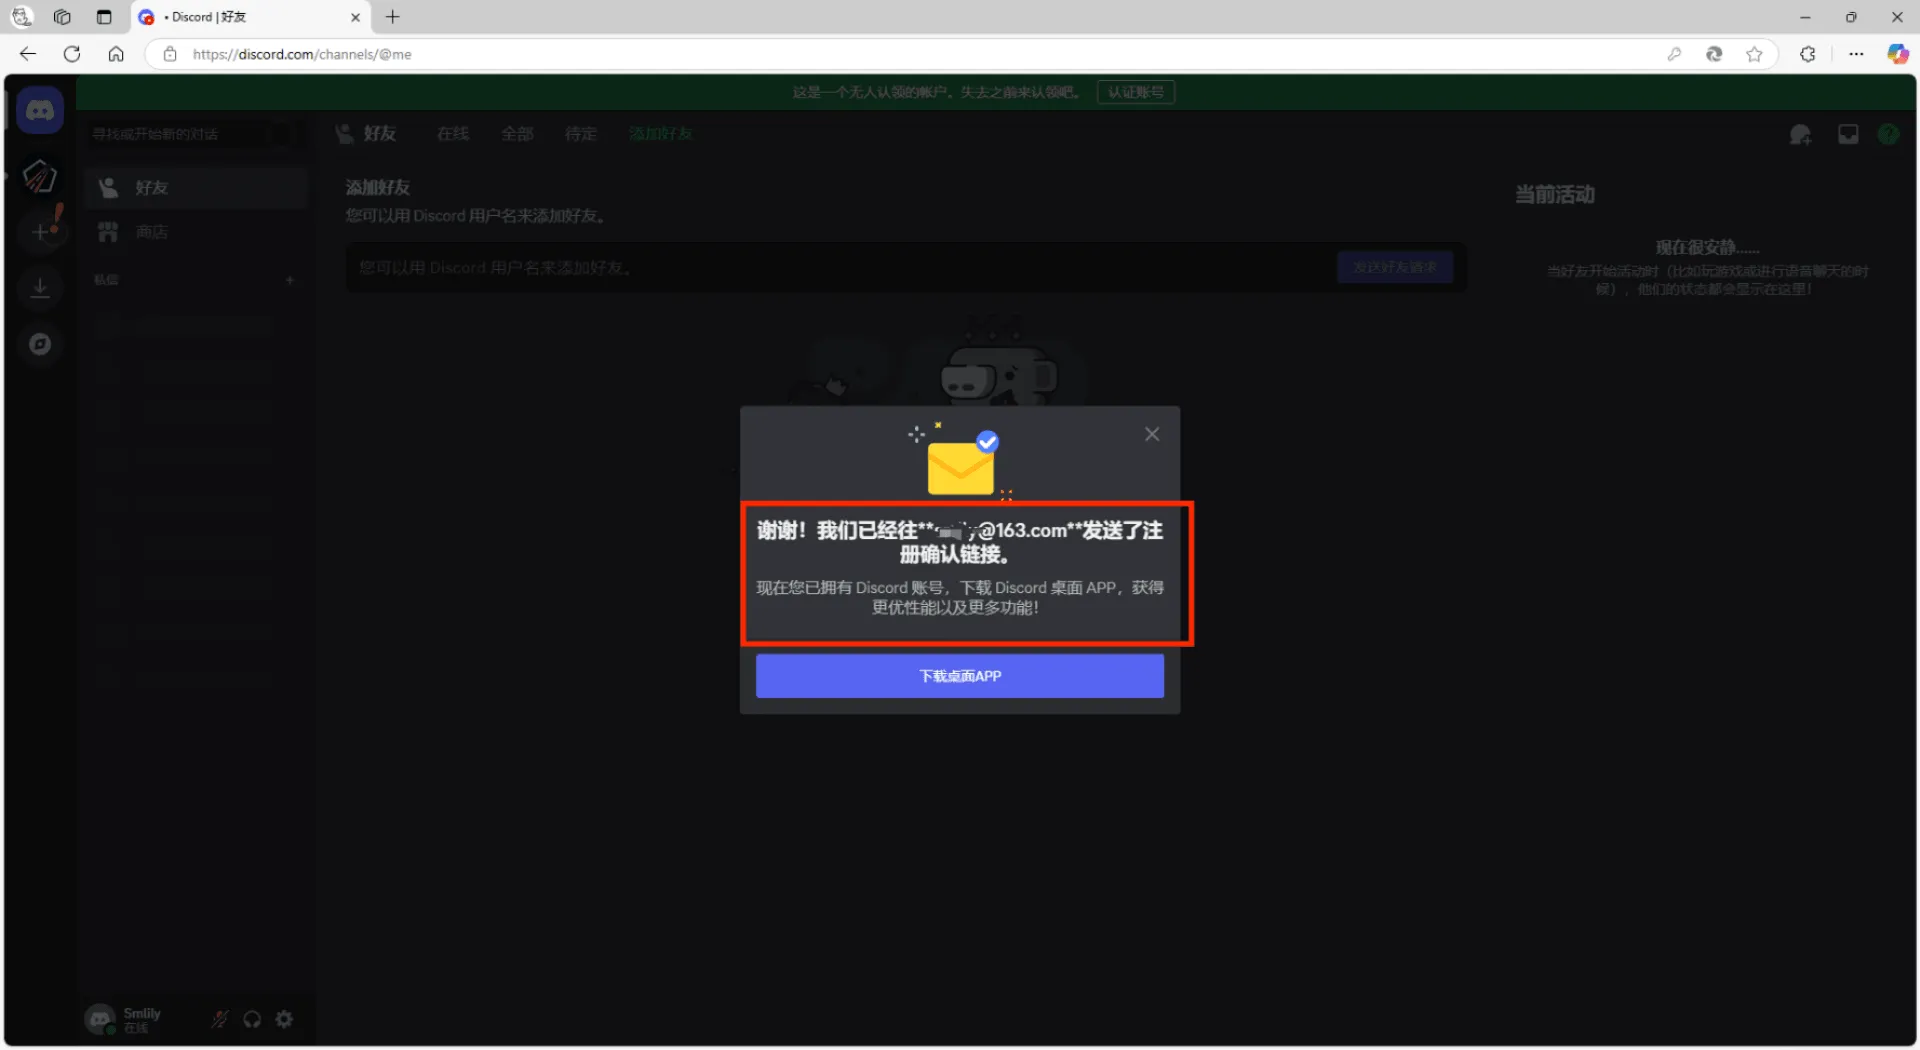The width and height of the screenshot is (1920, 1050).
Task: Click the password key icon in address bar
Action: (1674, 54)
